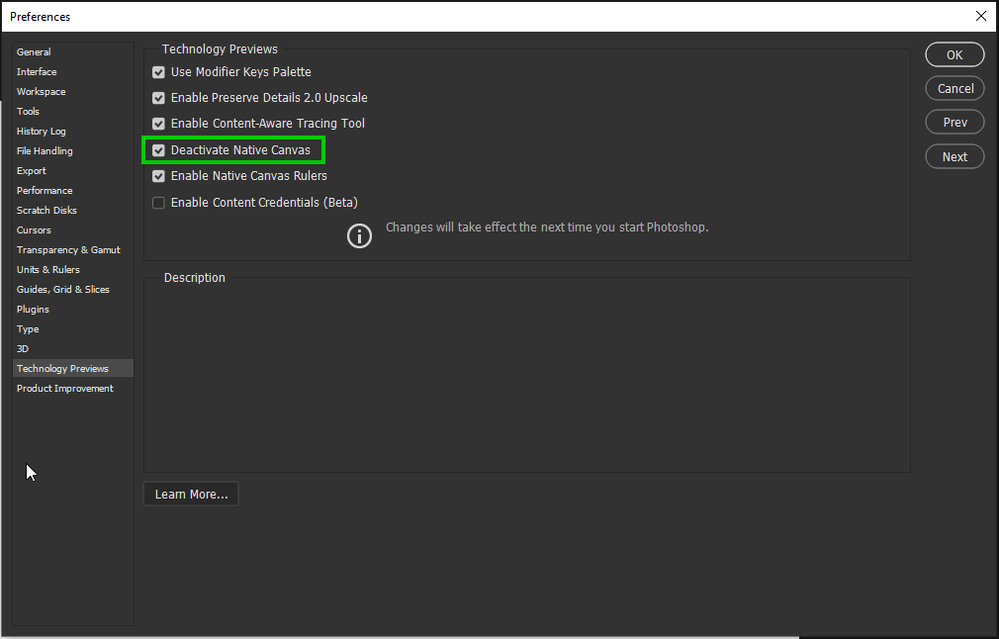Uncheck Use Modifier Keys Palette
999x639 pixels.
tap(158, 72)
